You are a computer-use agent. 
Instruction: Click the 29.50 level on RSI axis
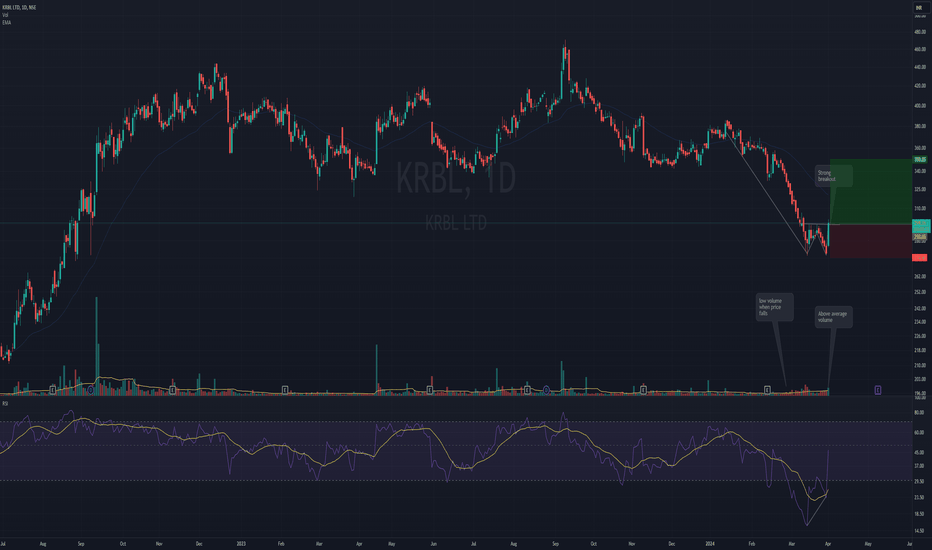920,482
